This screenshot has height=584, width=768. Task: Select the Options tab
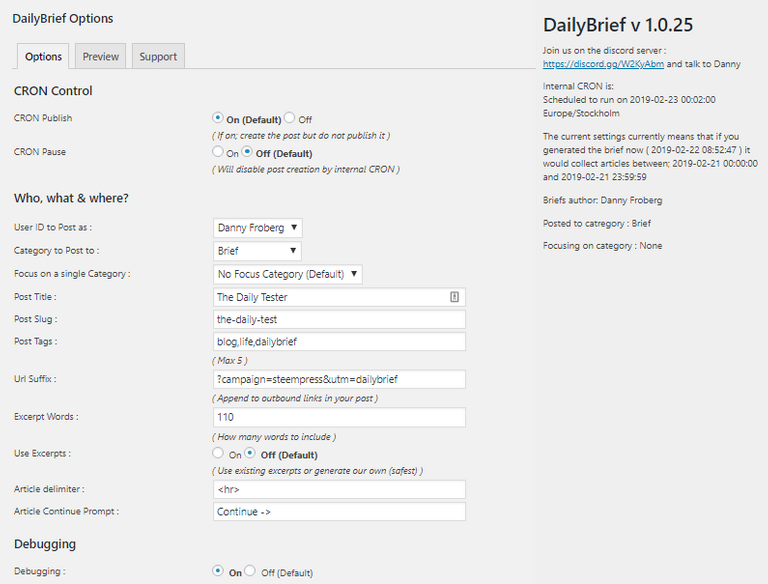click(x=44, y=57)
